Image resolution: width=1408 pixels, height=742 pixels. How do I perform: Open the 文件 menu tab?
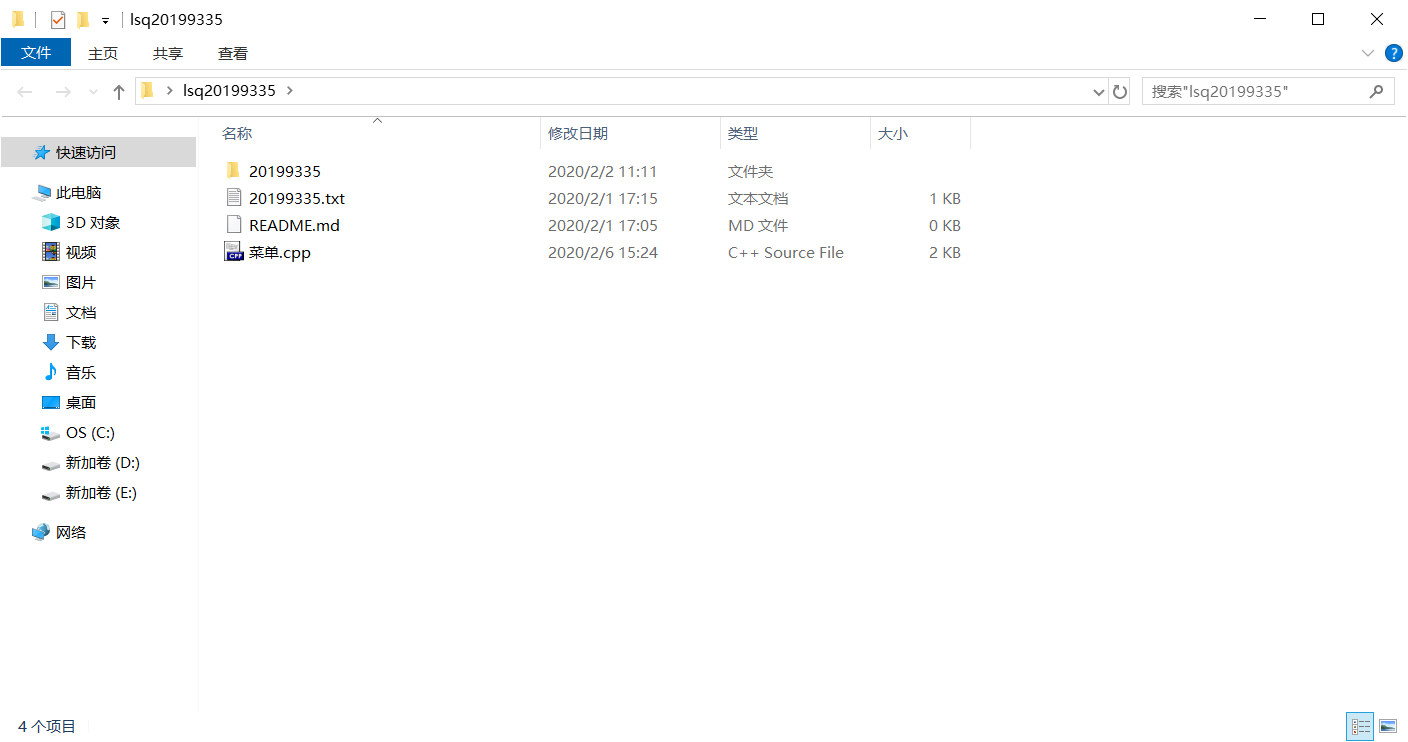pos(36,53)
